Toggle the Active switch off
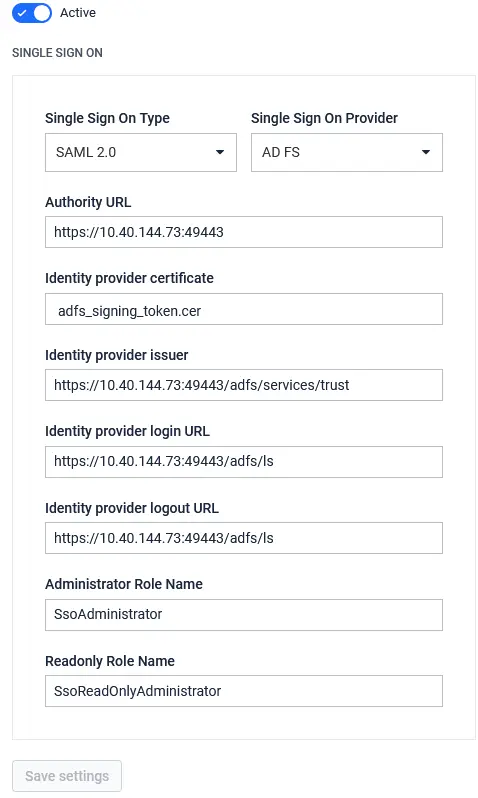Viewport: 478px width, 798px height. (32, 13)
